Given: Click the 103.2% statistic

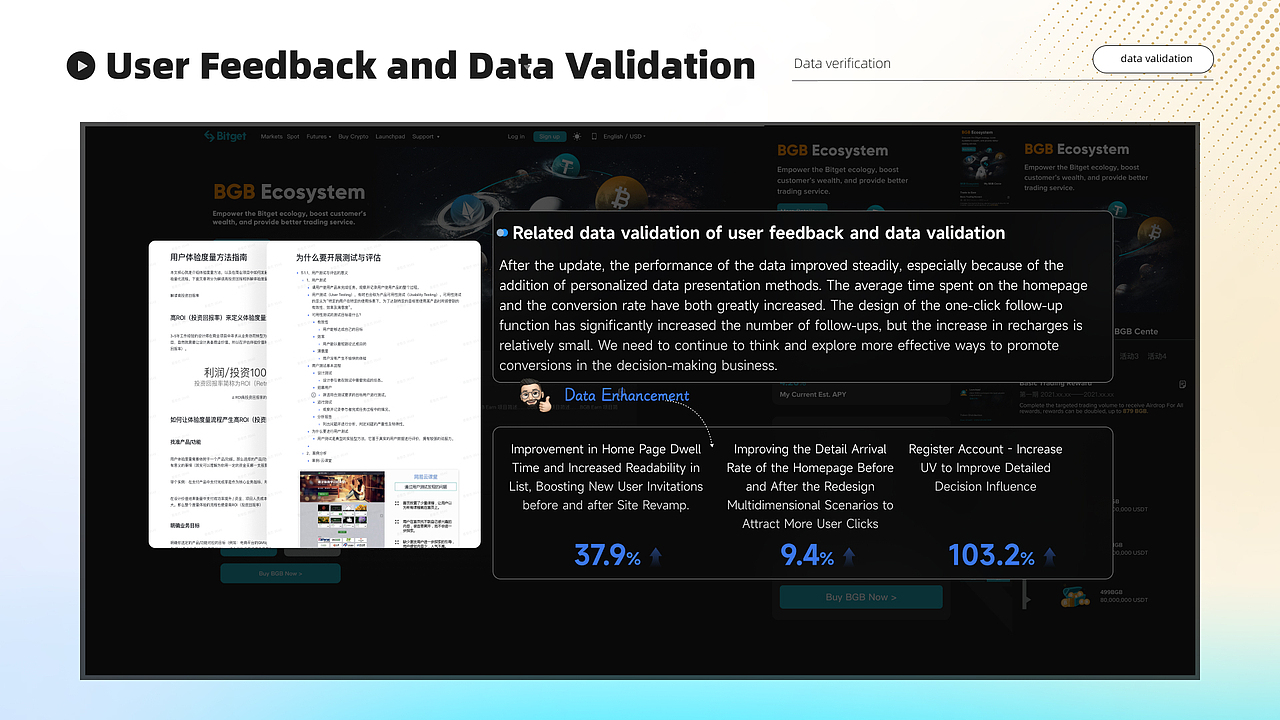Looking at the screenshot, I should pos(991,555).
